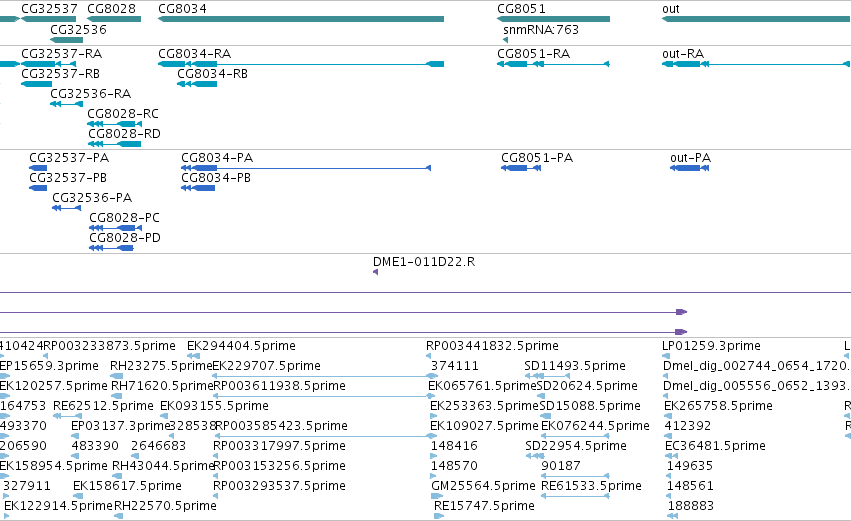Select the CG32536-PA protein glyph
Viewport: 851px width, 521px height.
(x=66, y=208)
